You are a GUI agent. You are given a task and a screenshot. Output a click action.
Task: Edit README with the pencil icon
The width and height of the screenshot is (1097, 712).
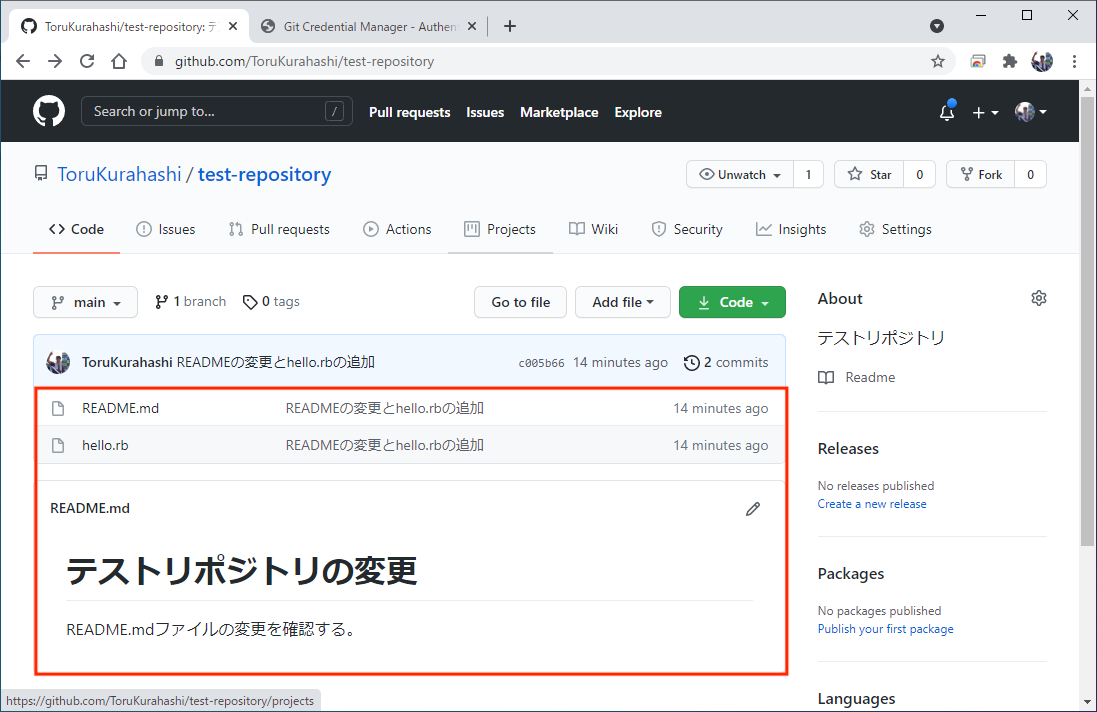click(753, 508)
